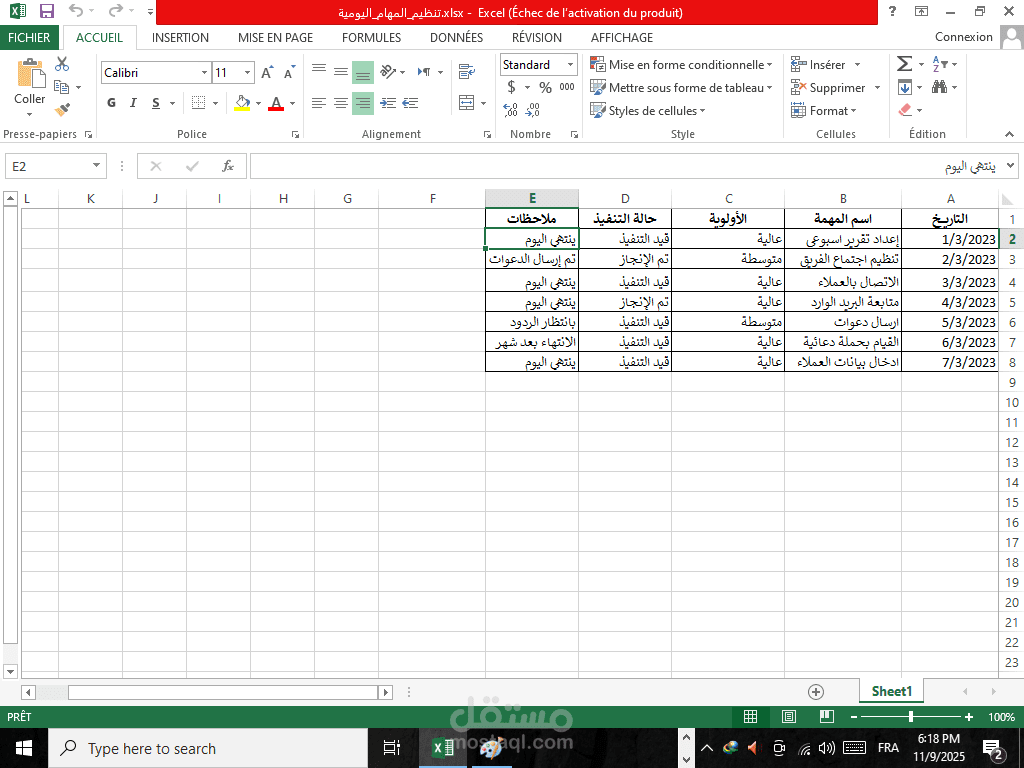This screenshot has height=768, width=1024.
Task: Click the Cut scissors icon
Action: [x=62, y=63]
